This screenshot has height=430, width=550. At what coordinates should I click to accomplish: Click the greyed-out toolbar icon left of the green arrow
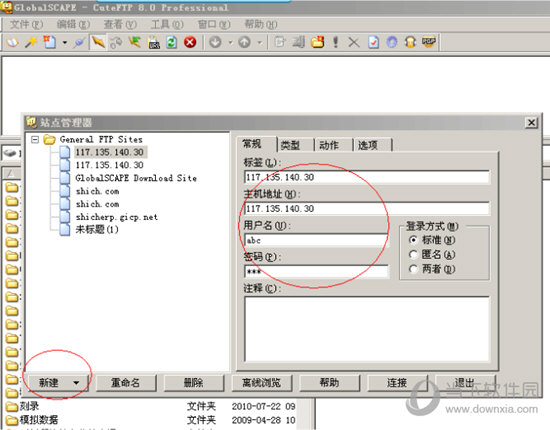click(x=116, y=43)
